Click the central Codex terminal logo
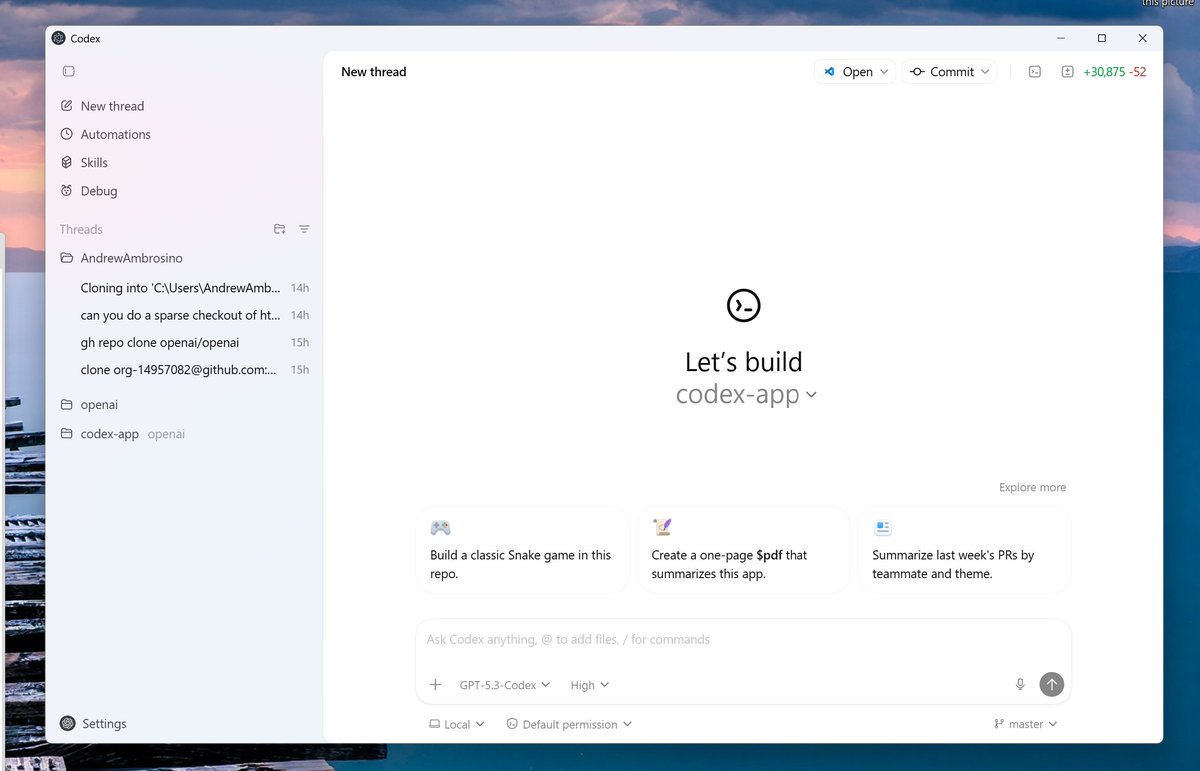 [x=743, y=305]
